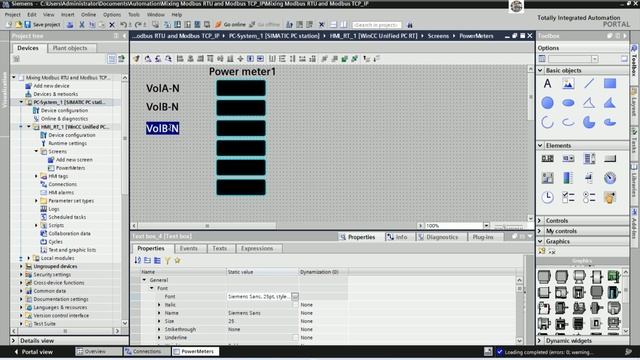640x360 pixels.
Task: Switch to the Texts tab in inspector
Action: click(x=219, y=248)
